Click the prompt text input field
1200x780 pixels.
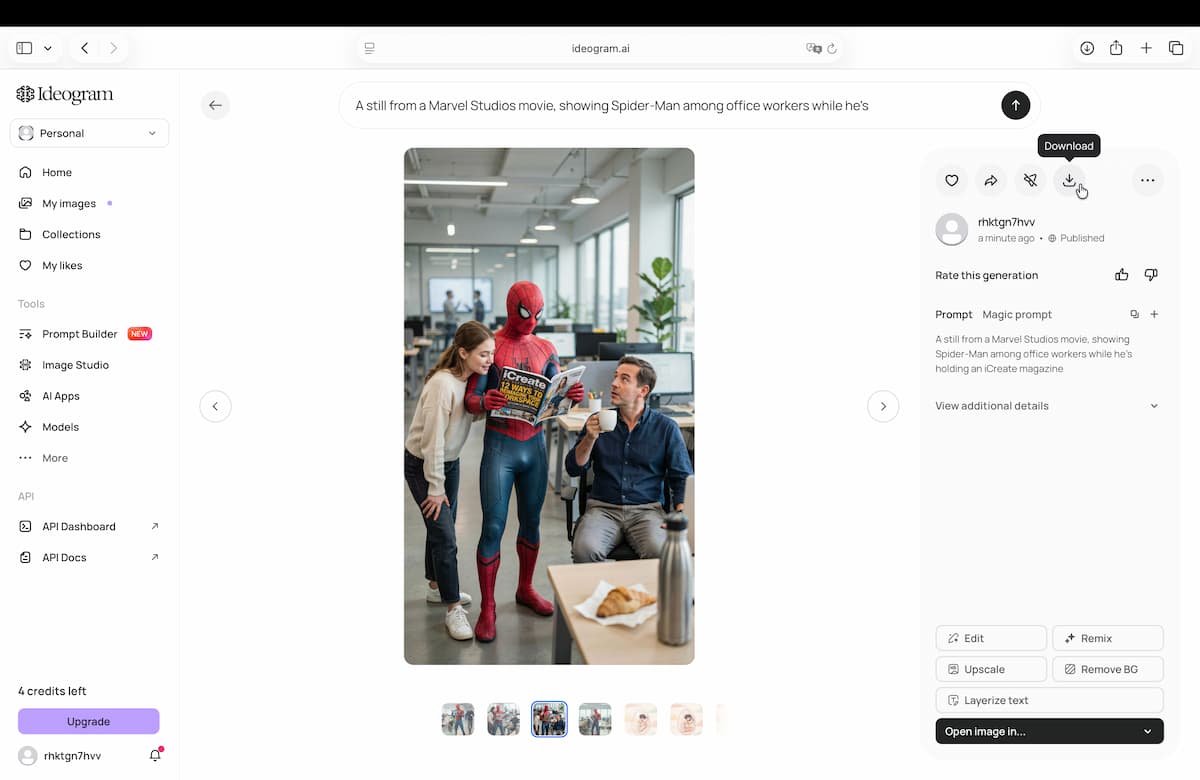click(x=672, y=105)
